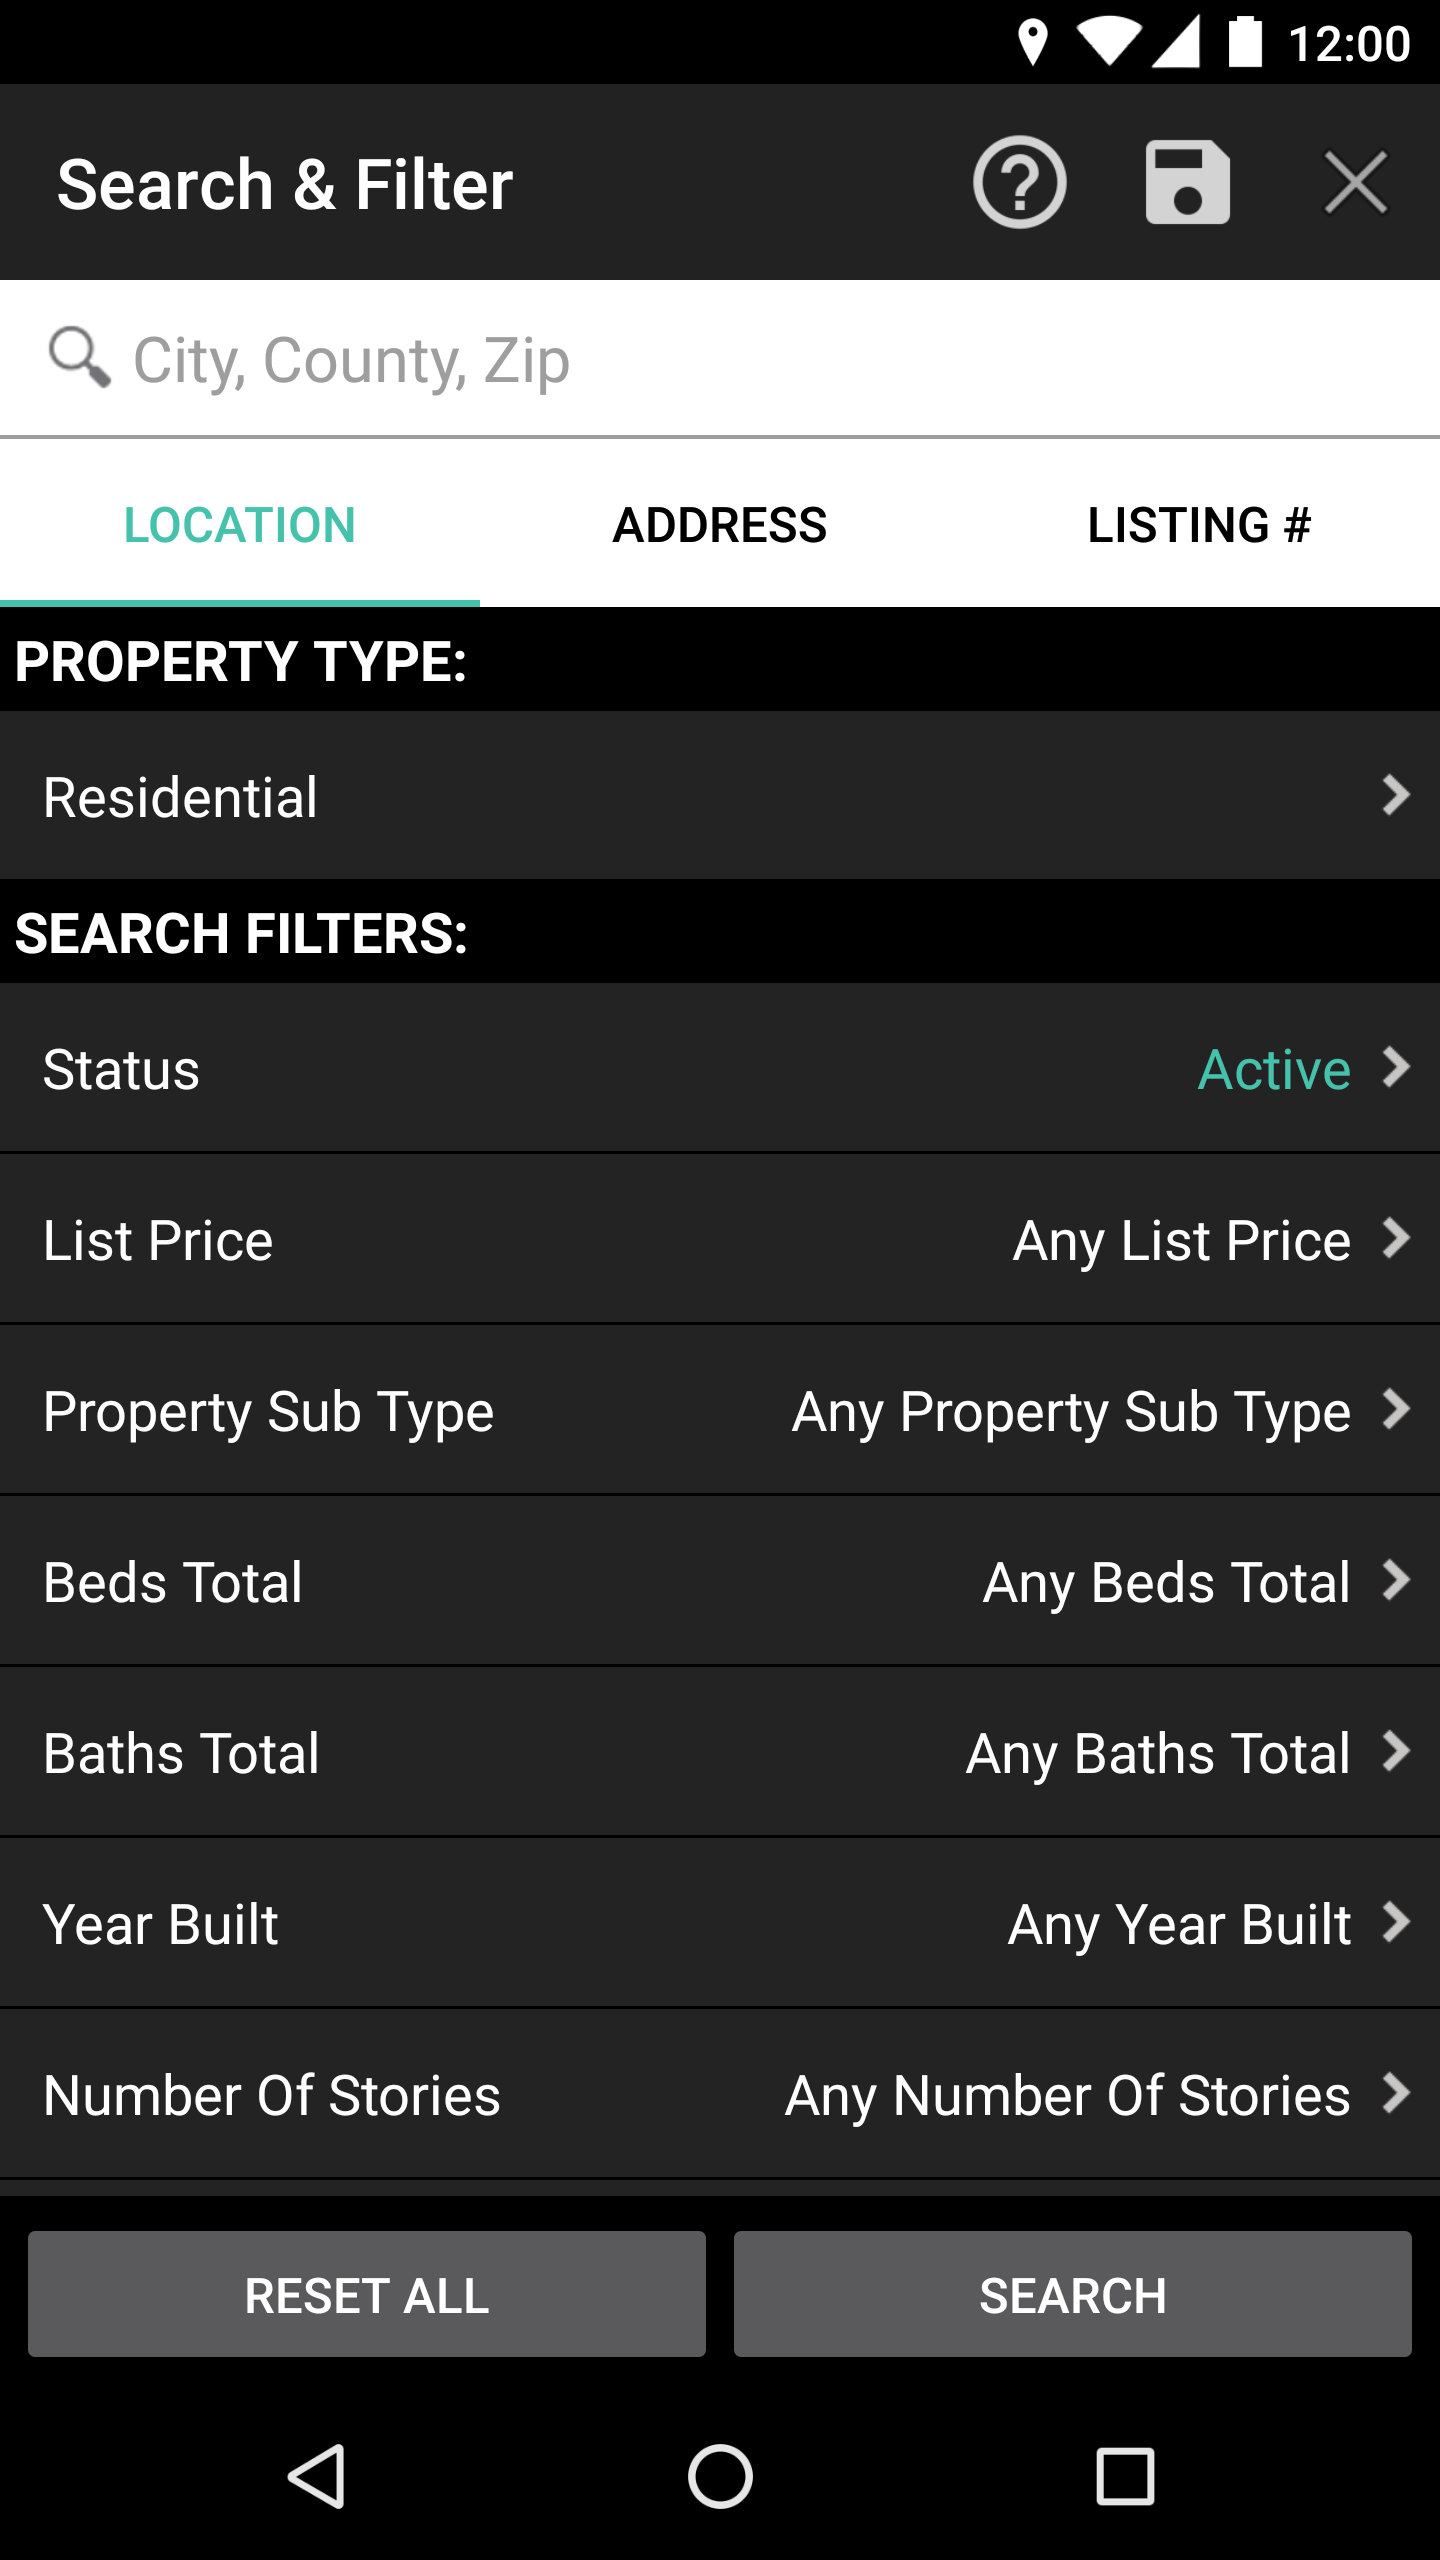Tap the location pin status icon
1440x2560 pixels.
[1032, 43]
